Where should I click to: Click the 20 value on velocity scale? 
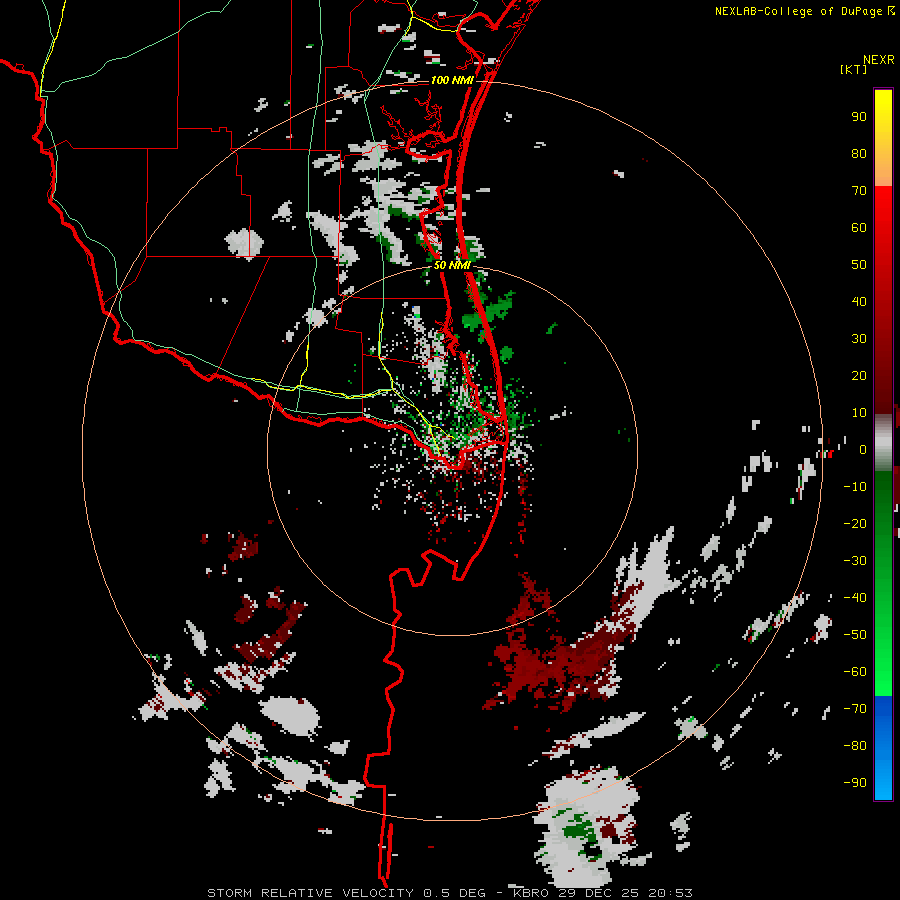click(859, 375)
